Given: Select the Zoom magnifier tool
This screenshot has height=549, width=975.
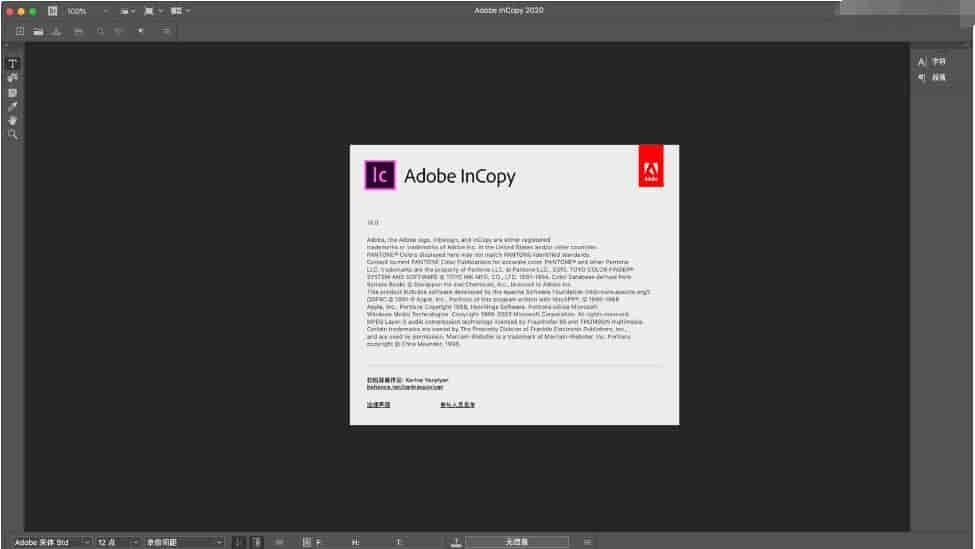Looking at the screenshot, I should (13, 134).
